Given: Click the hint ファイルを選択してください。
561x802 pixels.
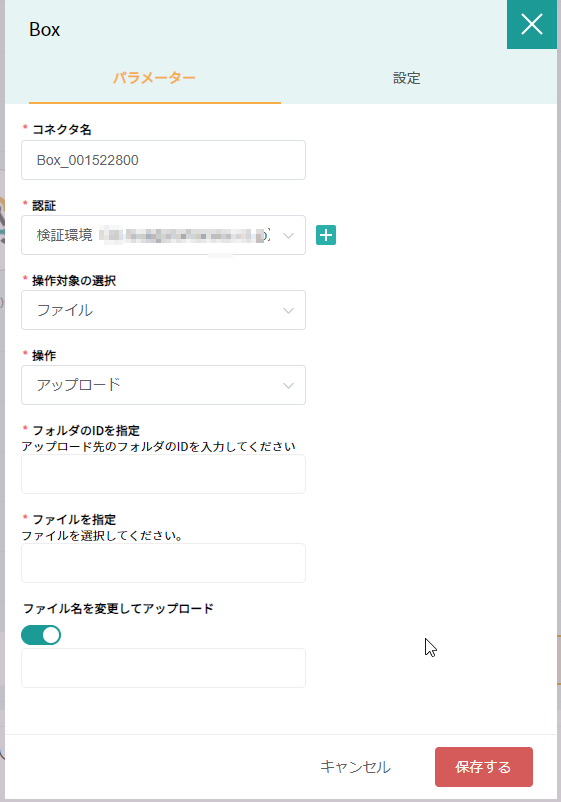Looking at the screenshot, I should [x=102, y=536].
